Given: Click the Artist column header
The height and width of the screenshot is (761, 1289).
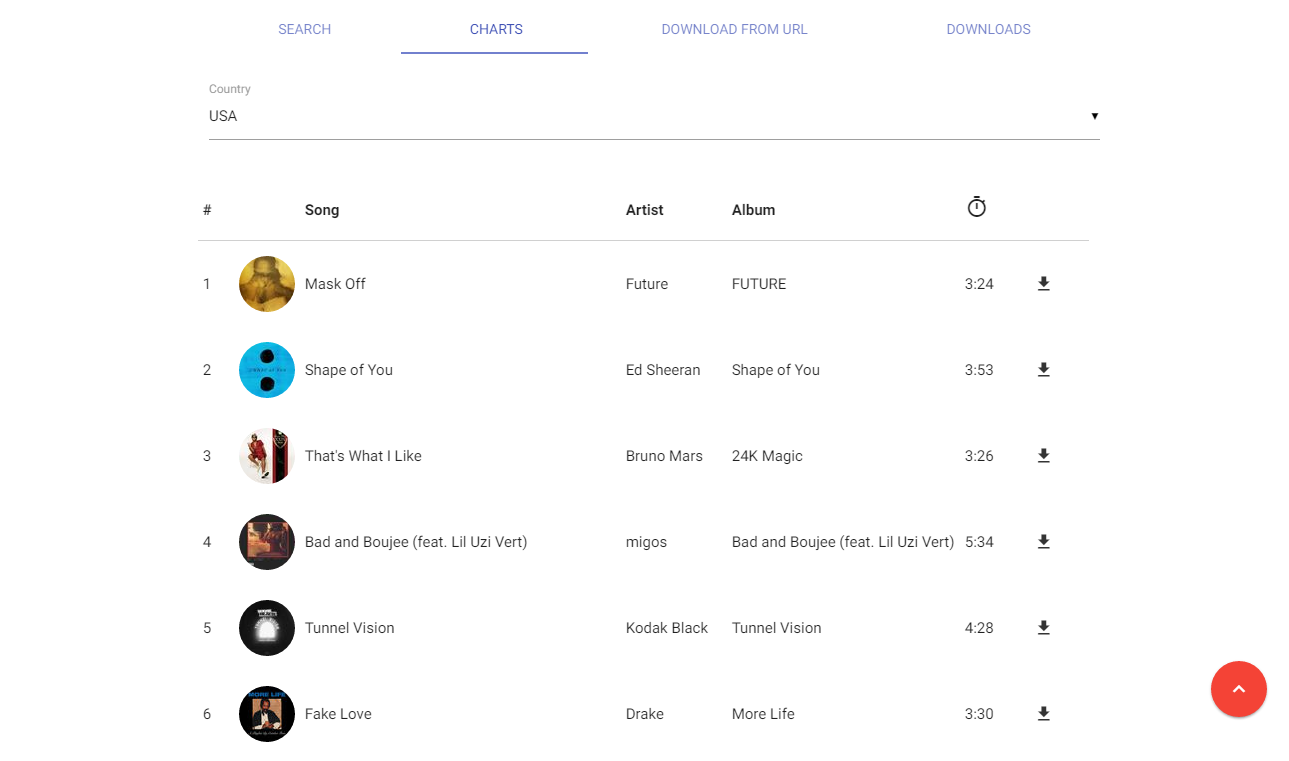Looking at the screenshot, I should 645,210.
